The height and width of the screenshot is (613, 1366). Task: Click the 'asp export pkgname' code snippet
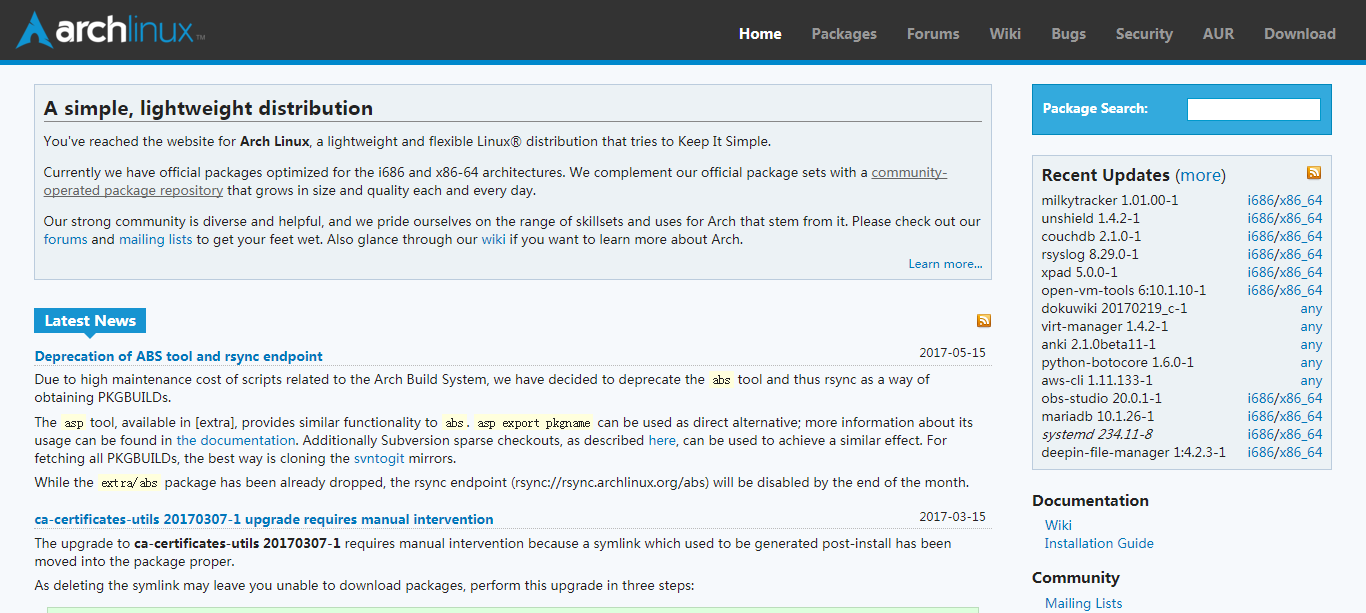tap(533, 423)
